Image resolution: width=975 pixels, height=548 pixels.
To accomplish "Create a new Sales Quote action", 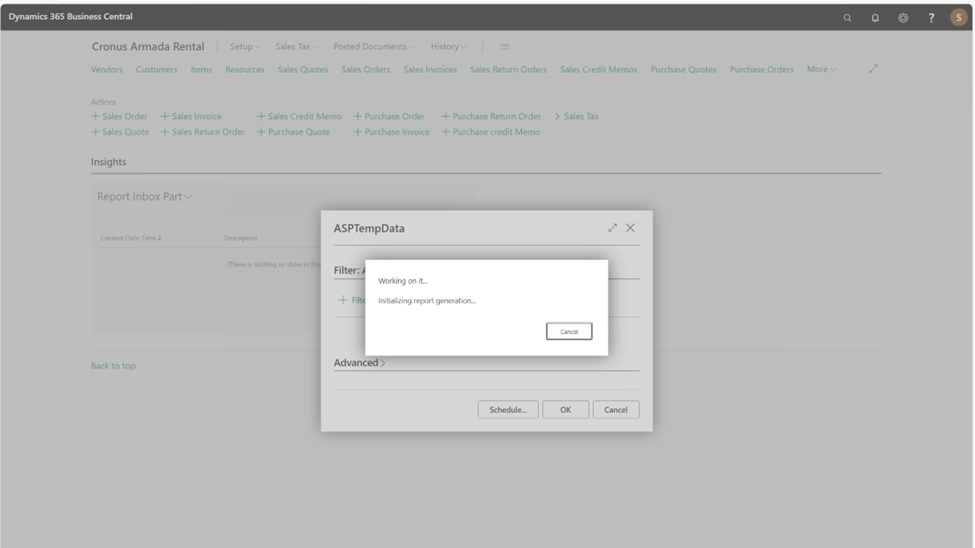I will pos(120,132).
